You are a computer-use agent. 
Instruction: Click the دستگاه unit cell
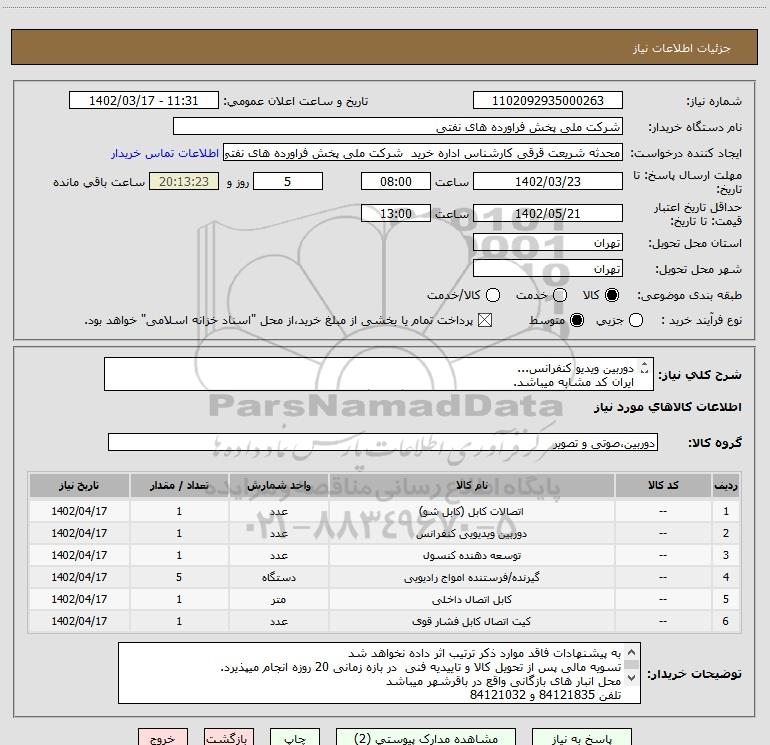(x=278, y=578)
